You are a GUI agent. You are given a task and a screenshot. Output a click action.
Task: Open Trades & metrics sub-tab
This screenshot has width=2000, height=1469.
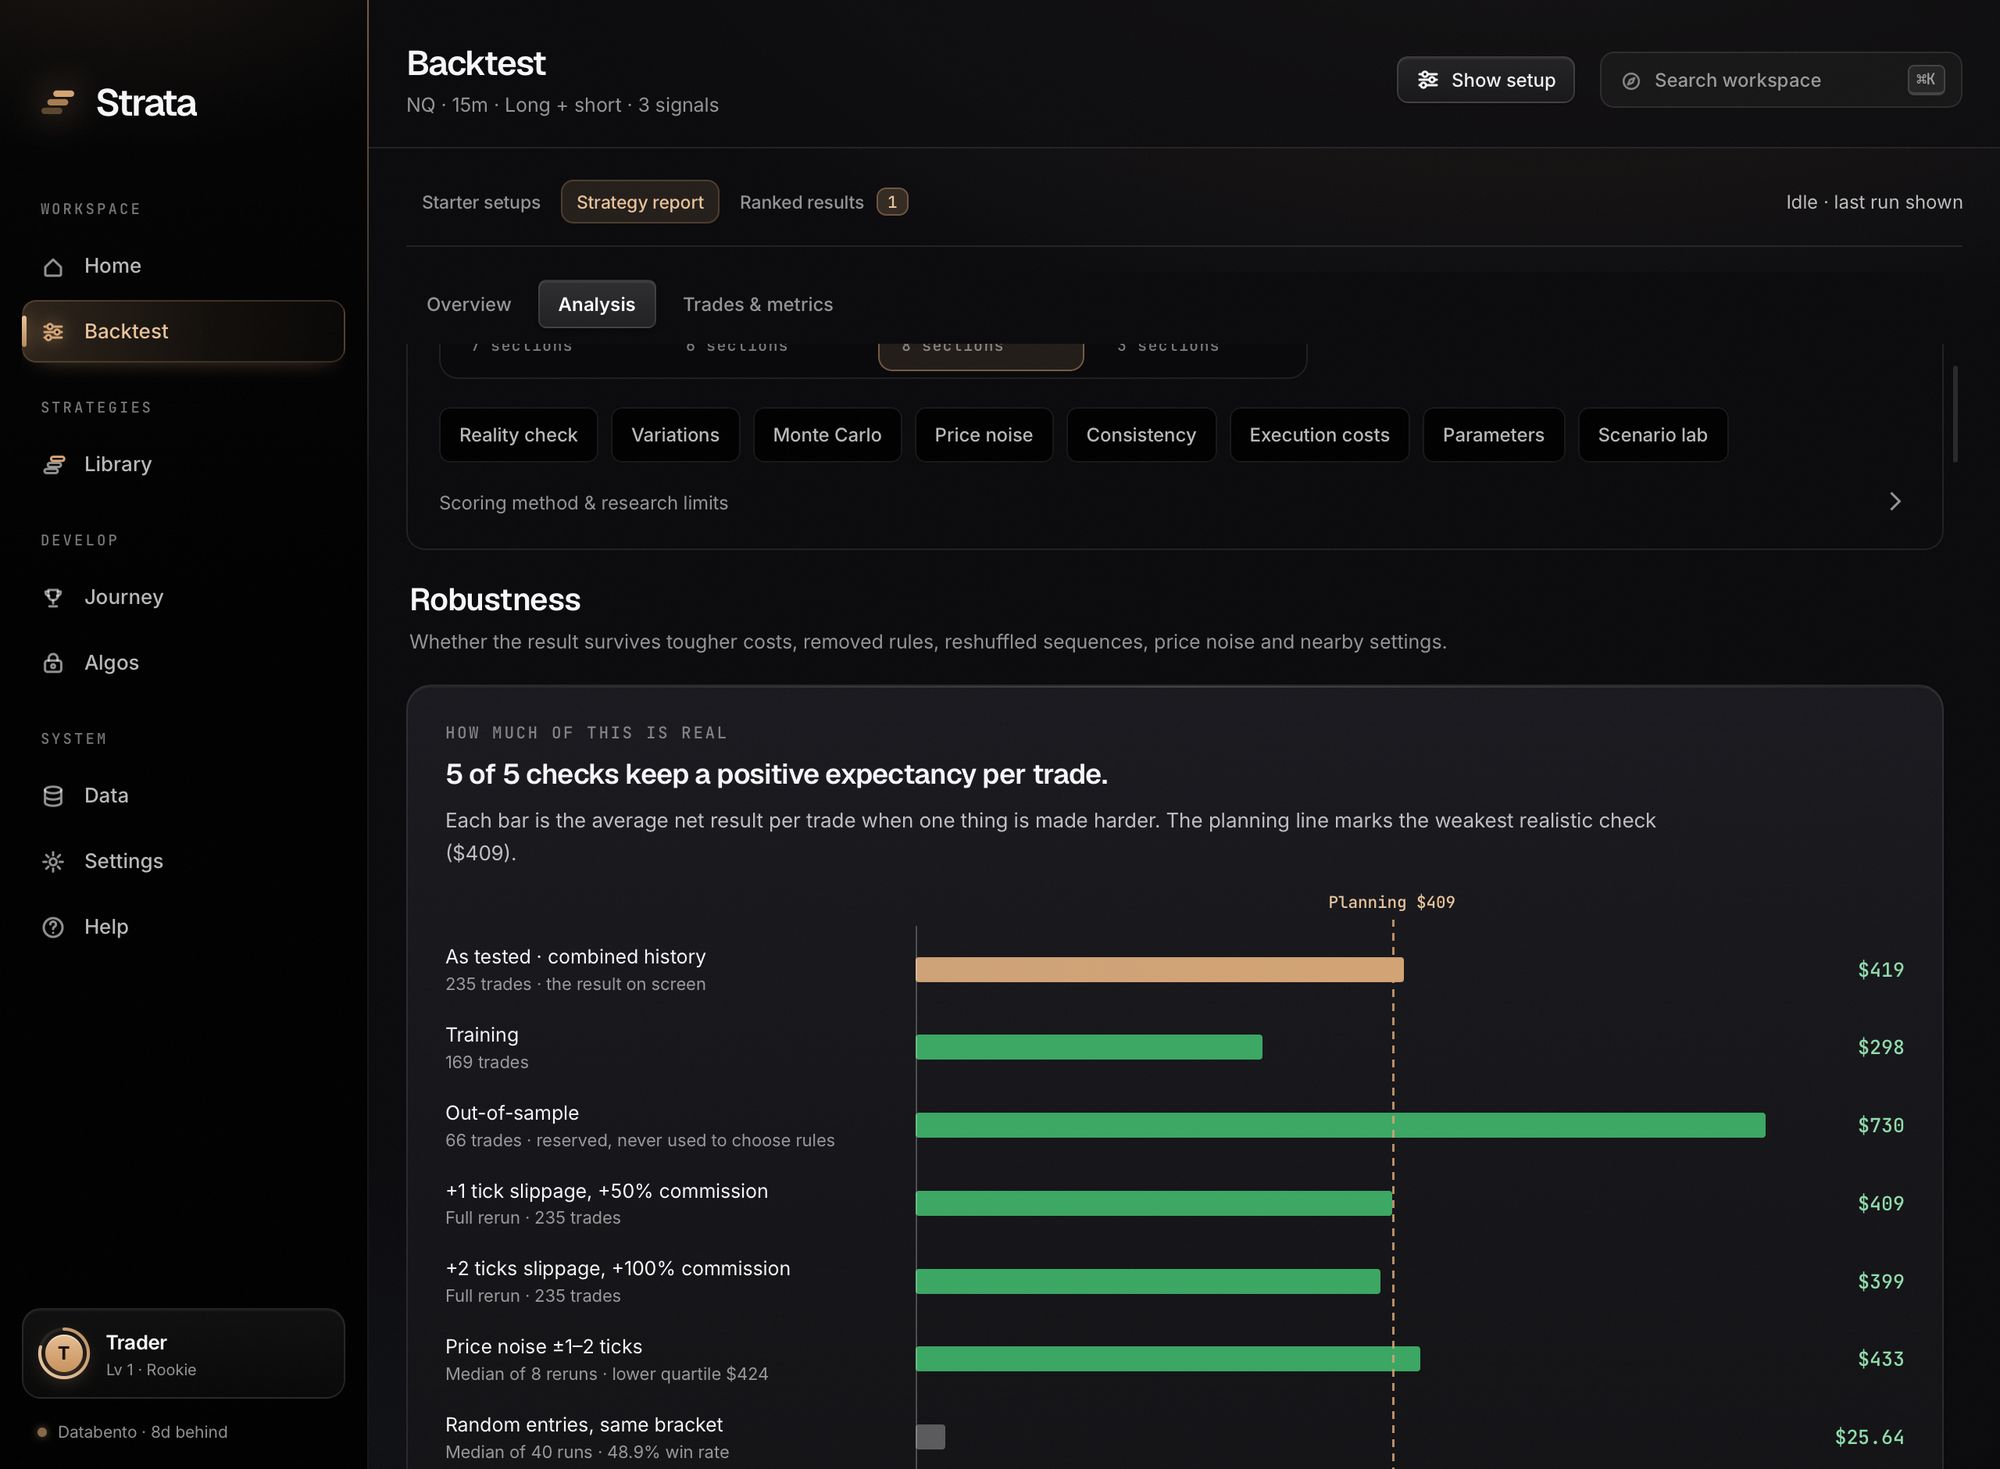[758, 304]
